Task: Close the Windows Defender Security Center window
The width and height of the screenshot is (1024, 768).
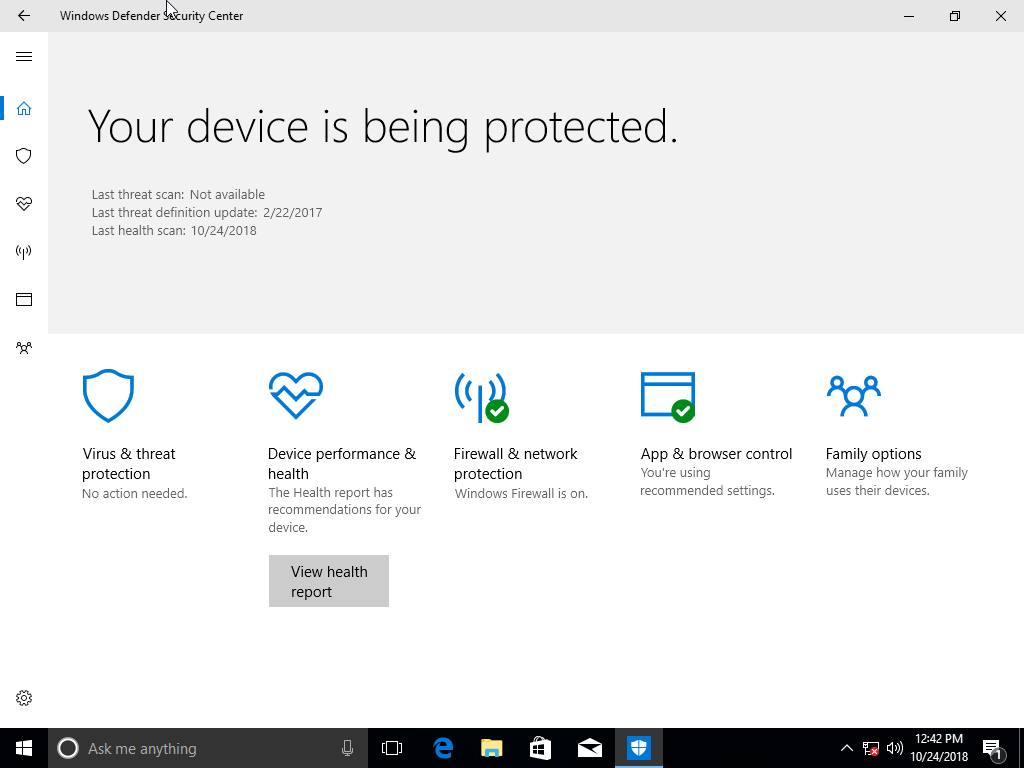Action: pos(1000,16)
